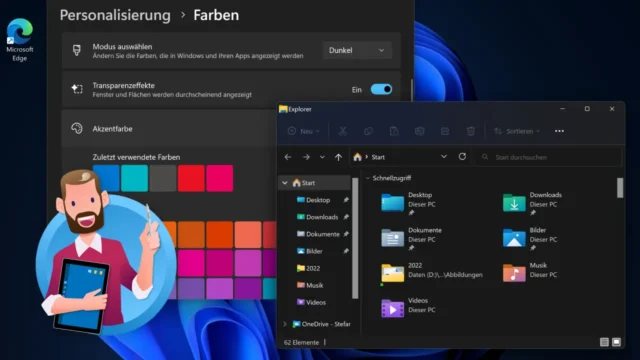Pick pink recently used color
Viewport: 640px width, 360px height.
[220, 178]
